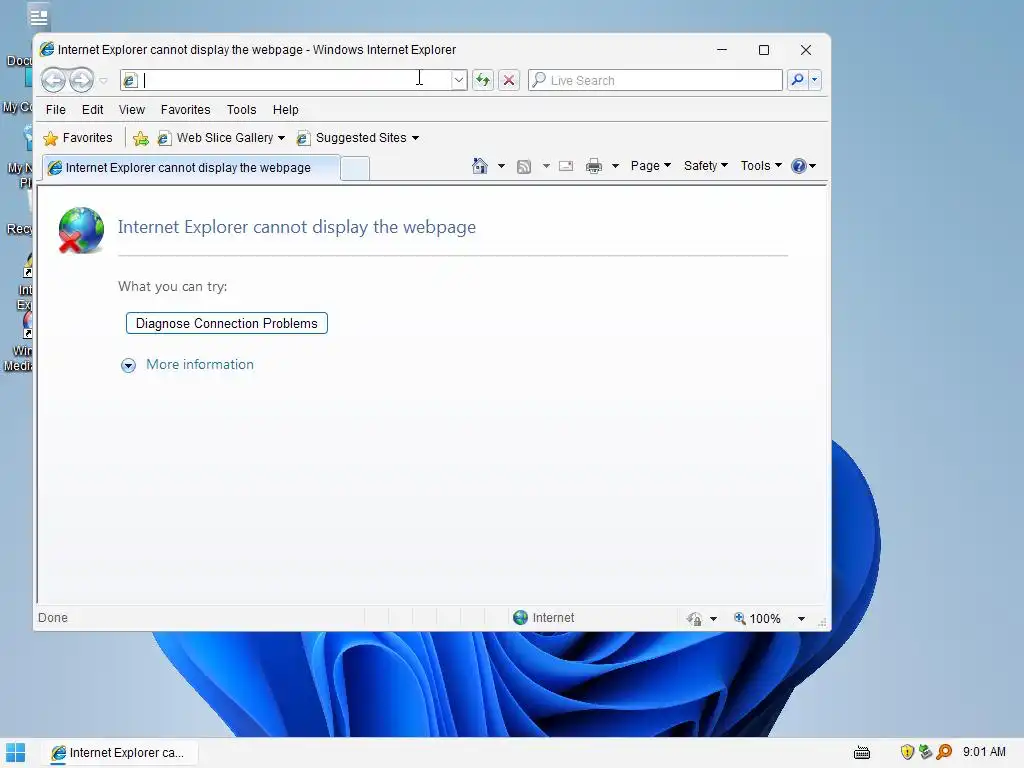1024x768 pixels.
Task: Click the Add to Favorites Bar icon
Action: pos(140,138)
